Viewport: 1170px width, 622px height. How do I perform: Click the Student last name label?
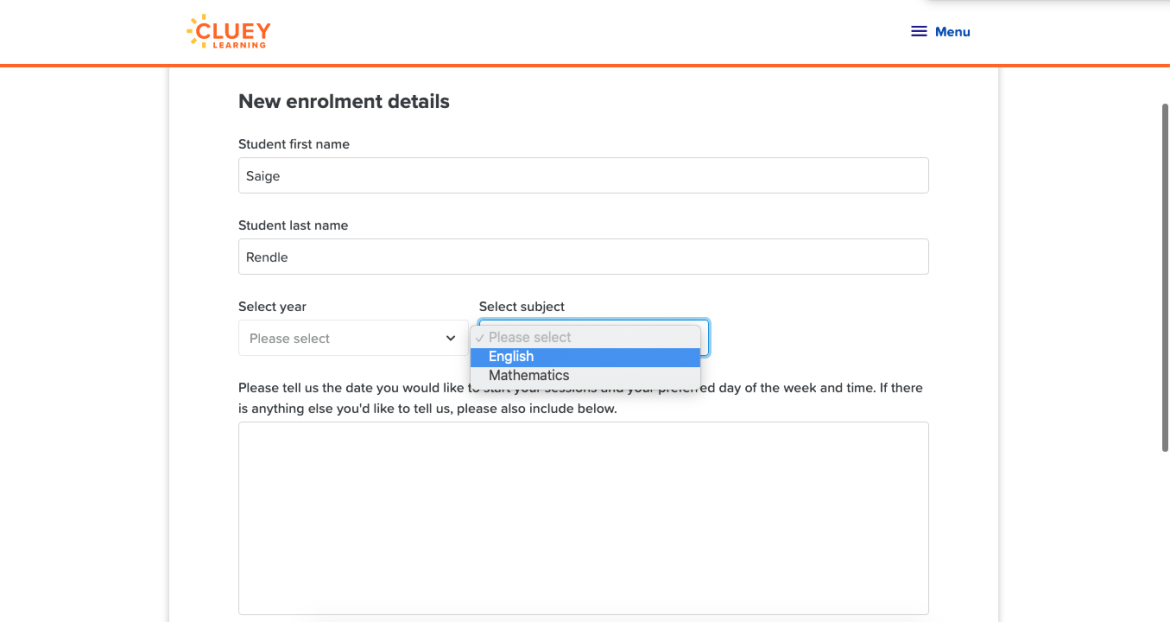coord(293,226)
